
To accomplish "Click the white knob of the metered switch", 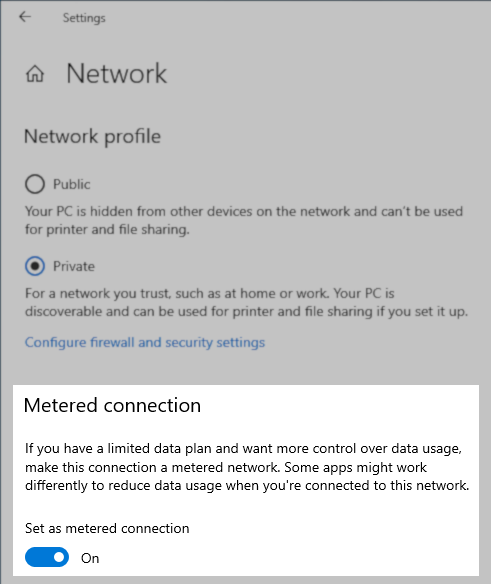I will pyautogui.click(x=59, y=557).
